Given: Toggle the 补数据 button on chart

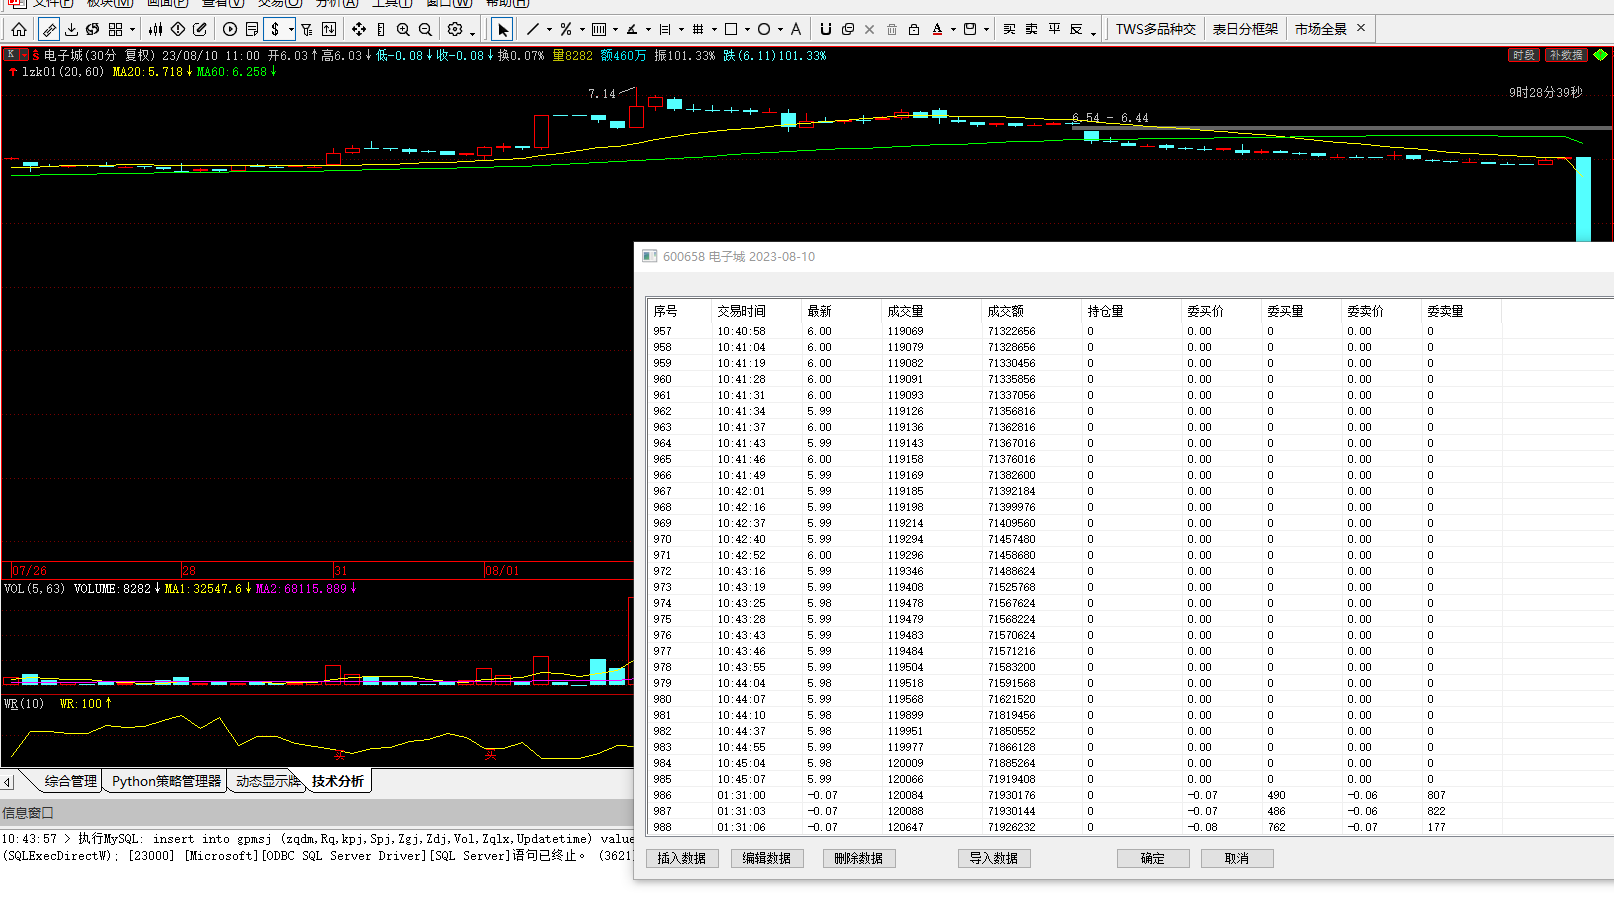Looking at the screenshot, I should pyautogui.click(x=1565, y=55).
